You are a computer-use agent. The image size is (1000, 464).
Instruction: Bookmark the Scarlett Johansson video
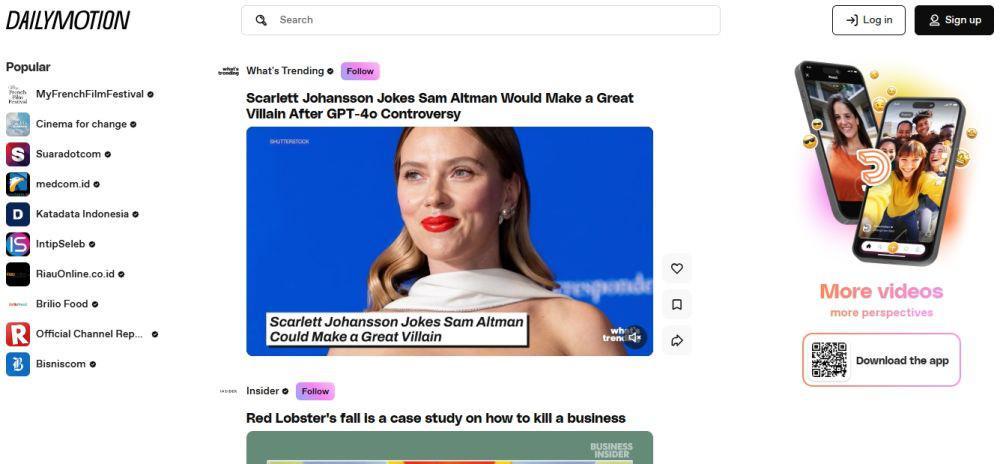[x=677, y=305]
